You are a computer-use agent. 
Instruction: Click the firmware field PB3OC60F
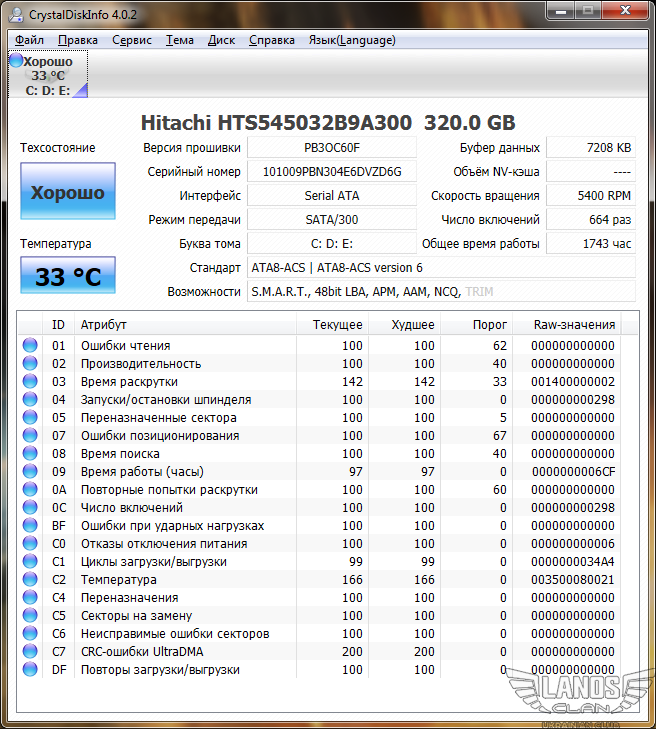332,148
